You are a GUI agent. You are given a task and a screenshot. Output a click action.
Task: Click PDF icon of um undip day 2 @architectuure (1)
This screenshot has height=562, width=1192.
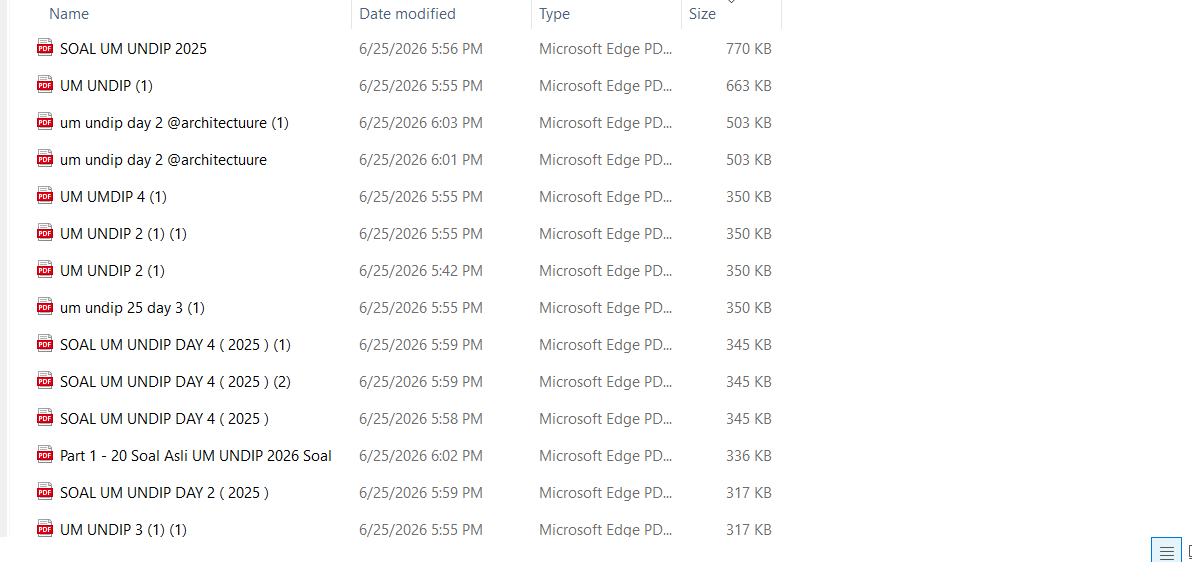[45, 122]
